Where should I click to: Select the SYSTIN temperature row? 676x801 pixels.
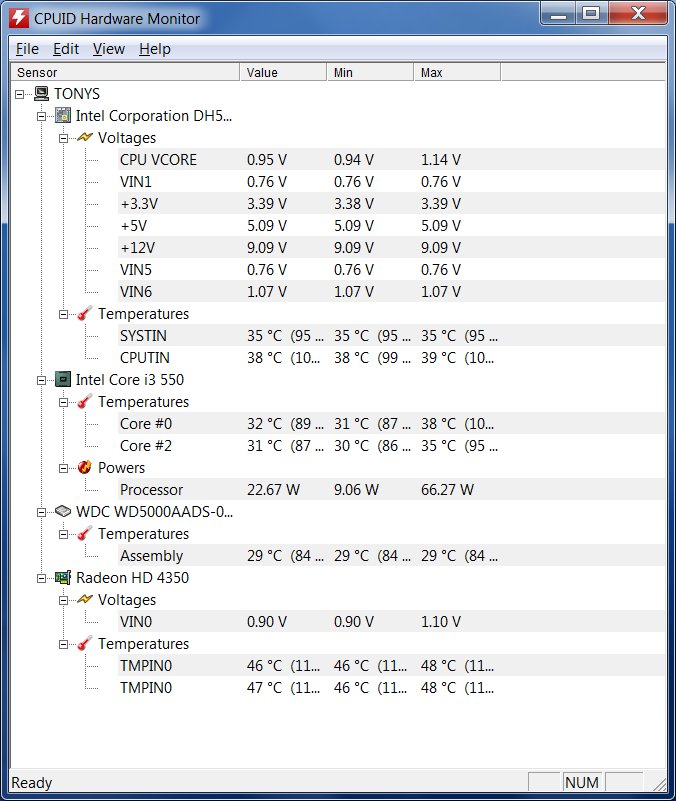click(x=391, y=335)
